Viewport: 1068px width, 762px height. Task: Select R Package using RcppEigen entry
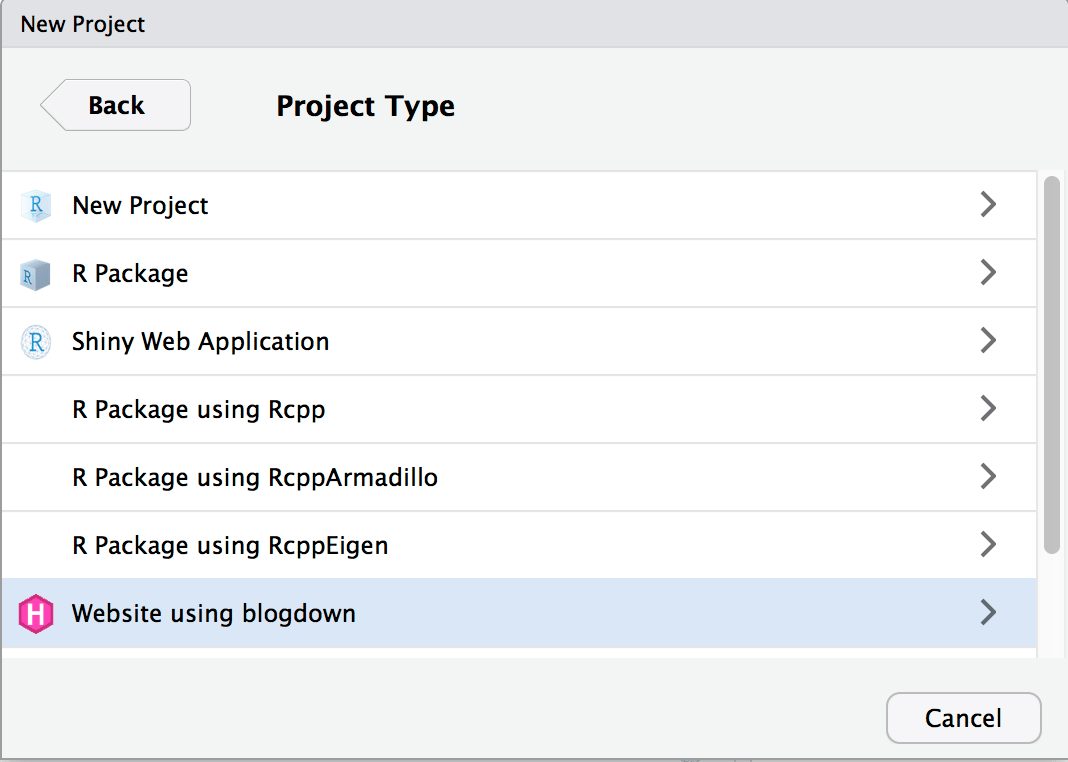[230, 546]
